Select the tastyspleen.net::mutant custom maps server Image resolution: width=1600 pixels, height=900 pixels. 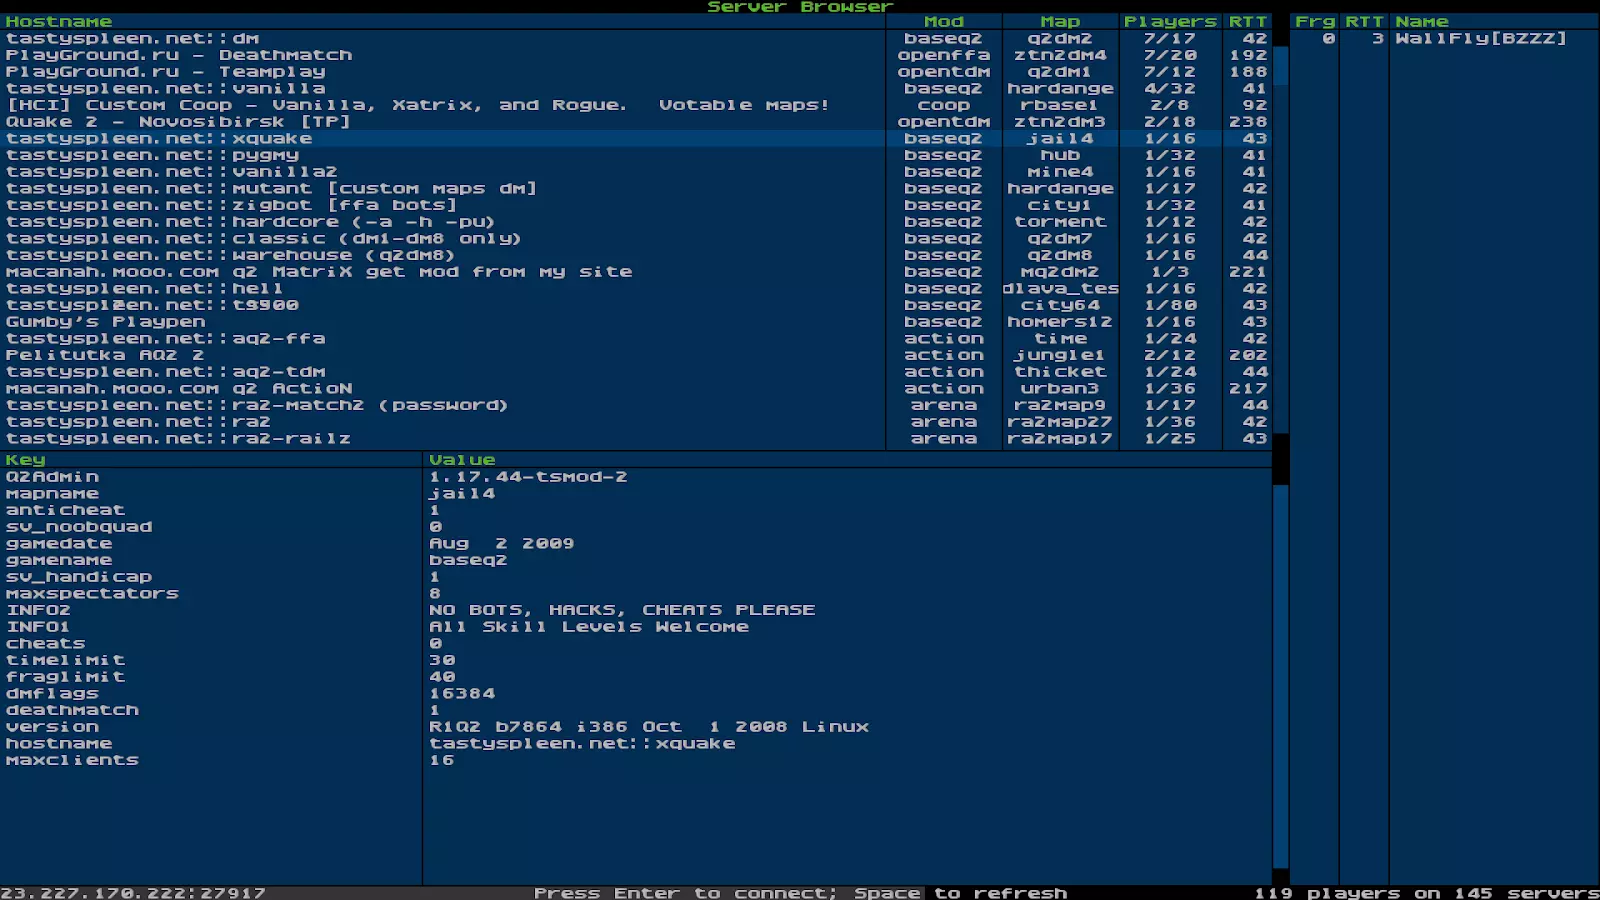coord(636,189)
